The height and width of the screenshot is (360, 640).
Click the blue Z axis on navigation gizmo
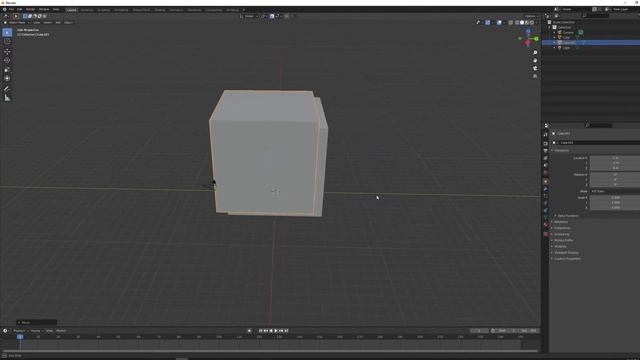528,31
